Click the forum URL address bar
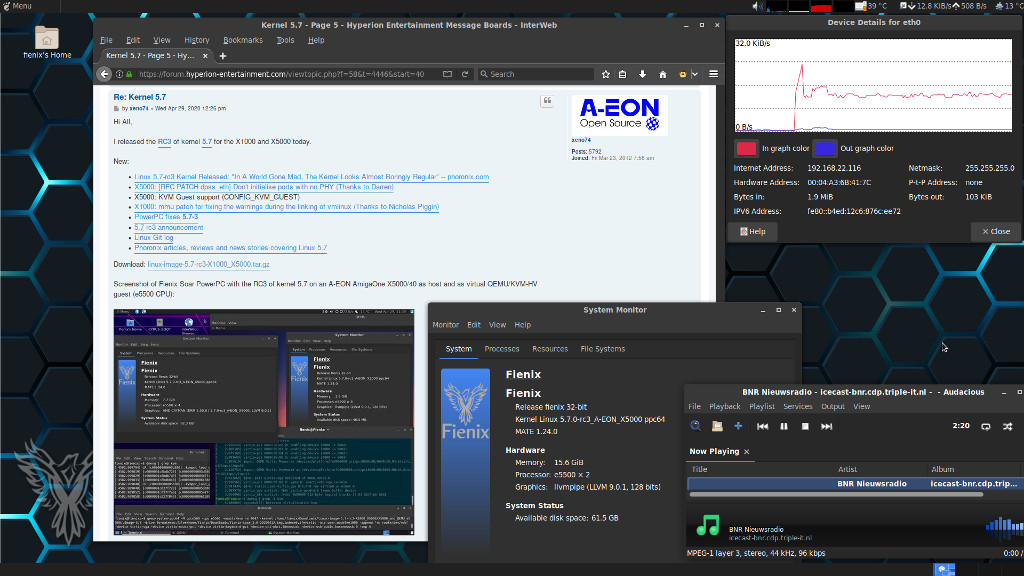 pyautogui.click(x=281, y=74)
